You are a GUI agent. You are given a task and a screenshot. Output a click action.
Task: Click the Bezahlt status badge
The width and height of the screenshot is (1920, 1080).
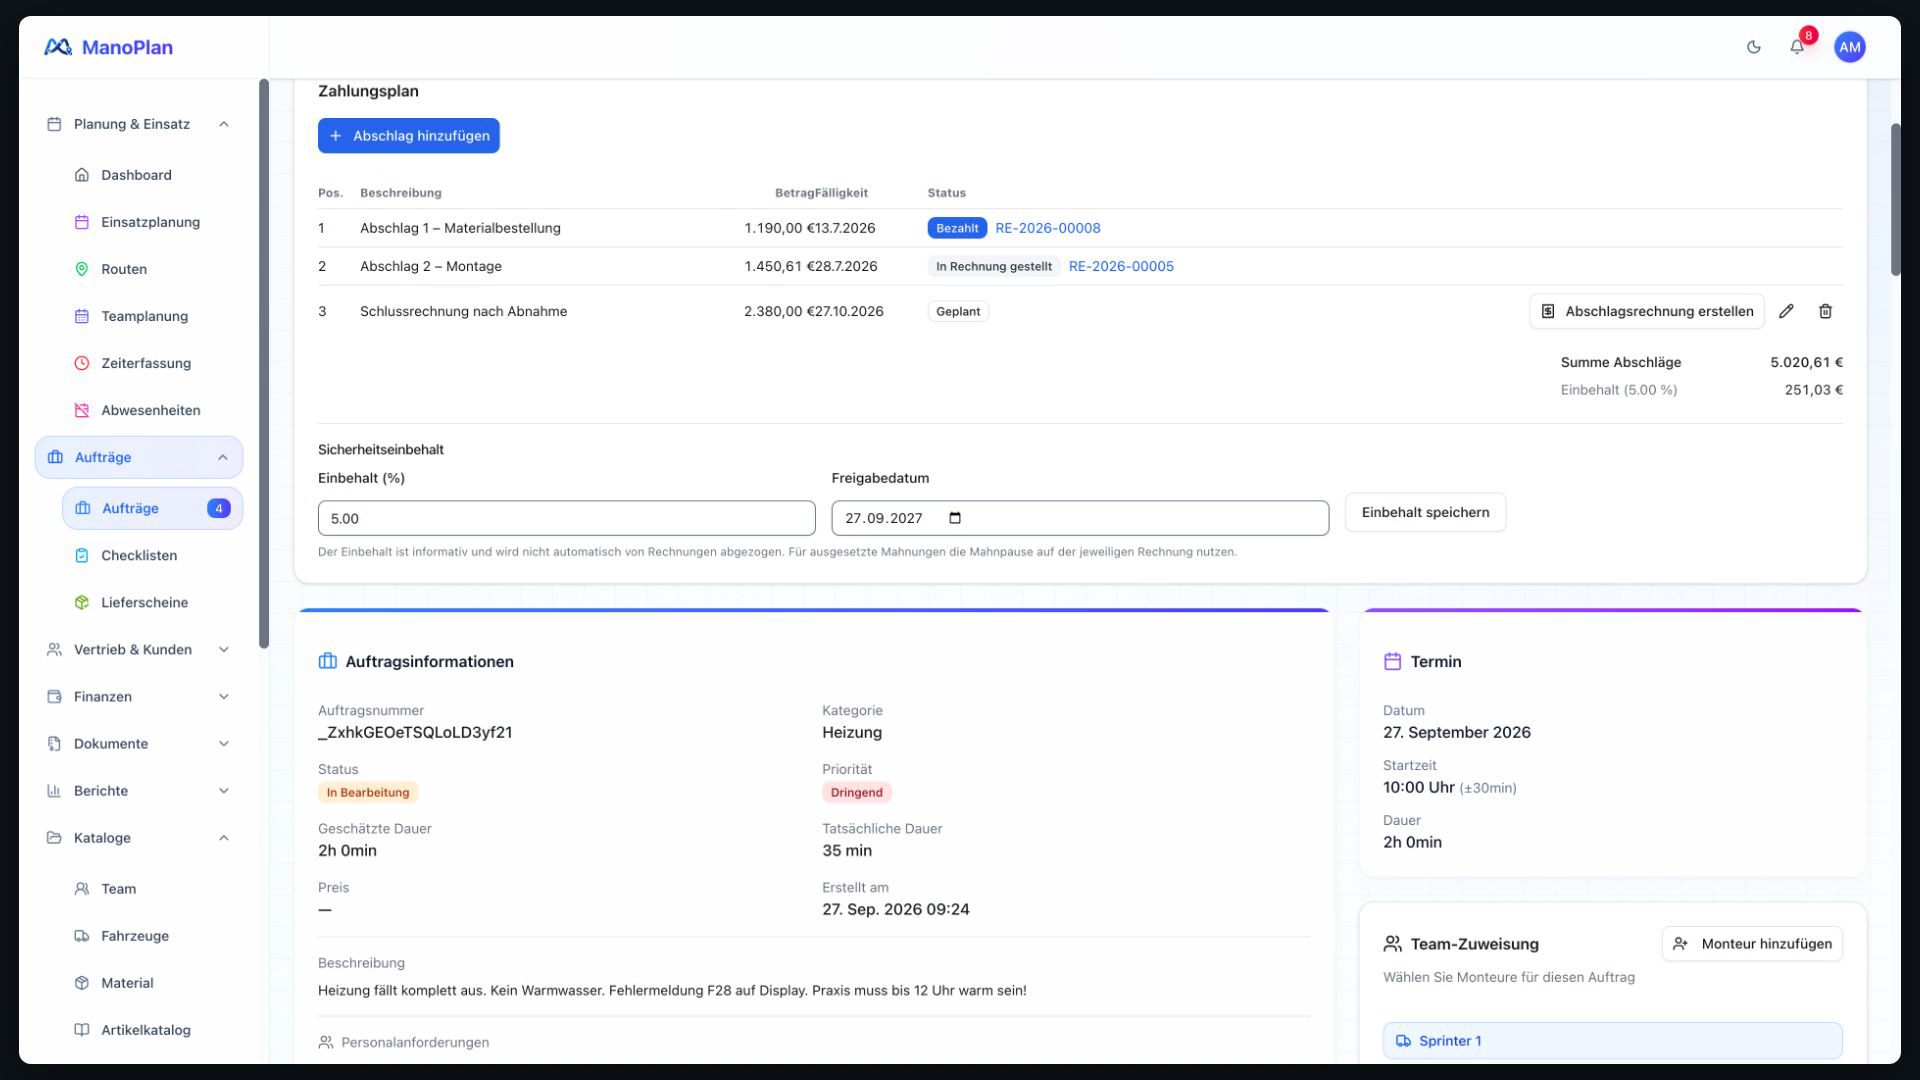[x=957, y=228]
